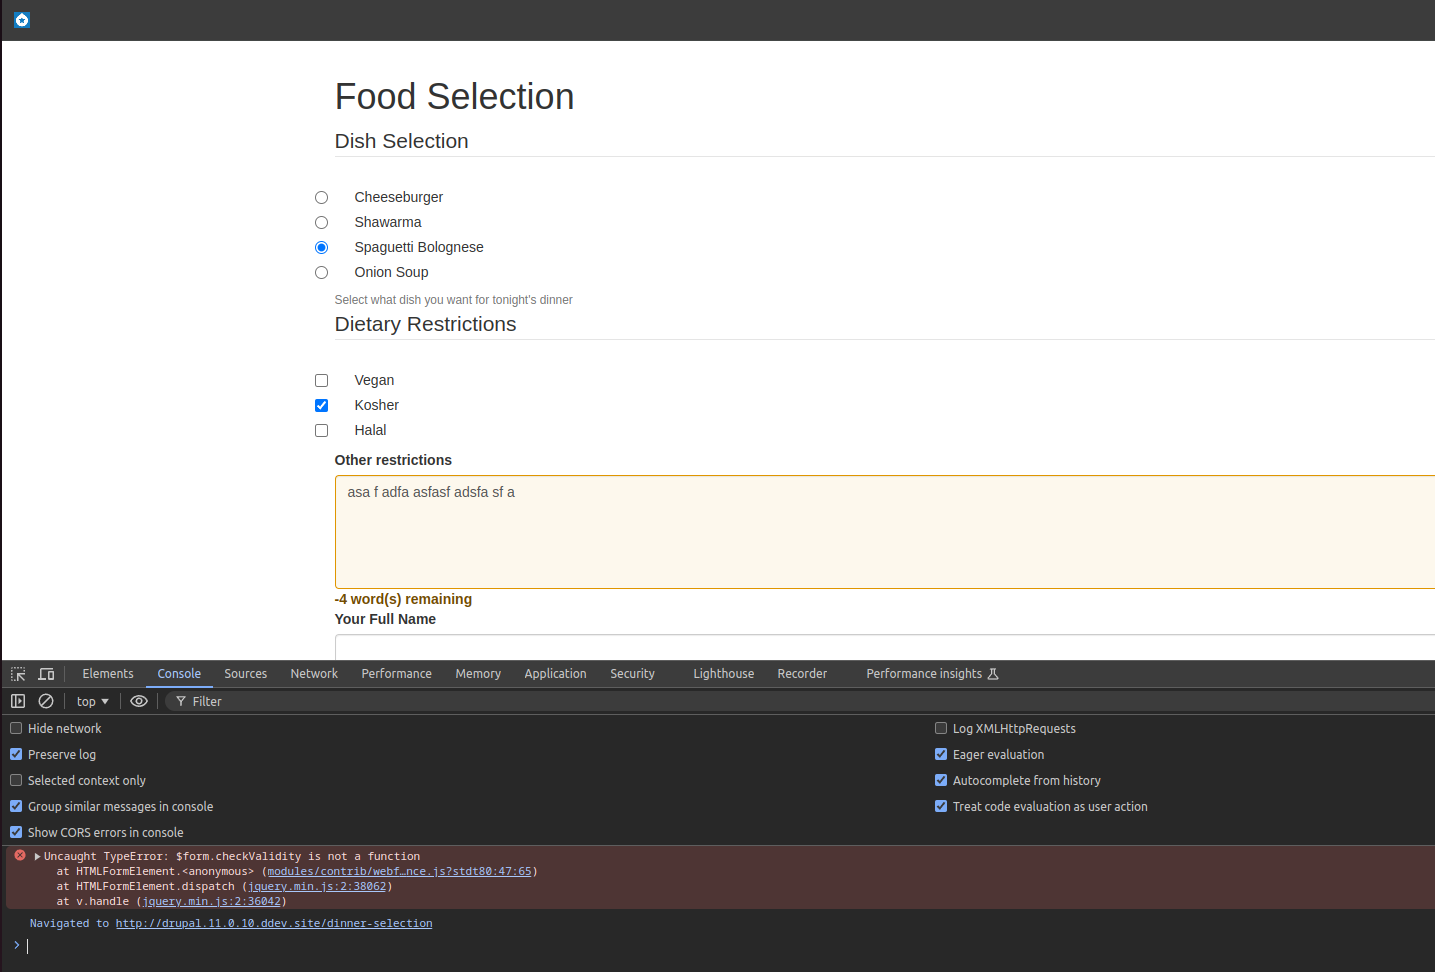The width and height of the screenshot is (1435, 972).
Task: Click the inspect element picker icon
Action: pyautogui.click(x=18, y=674)
